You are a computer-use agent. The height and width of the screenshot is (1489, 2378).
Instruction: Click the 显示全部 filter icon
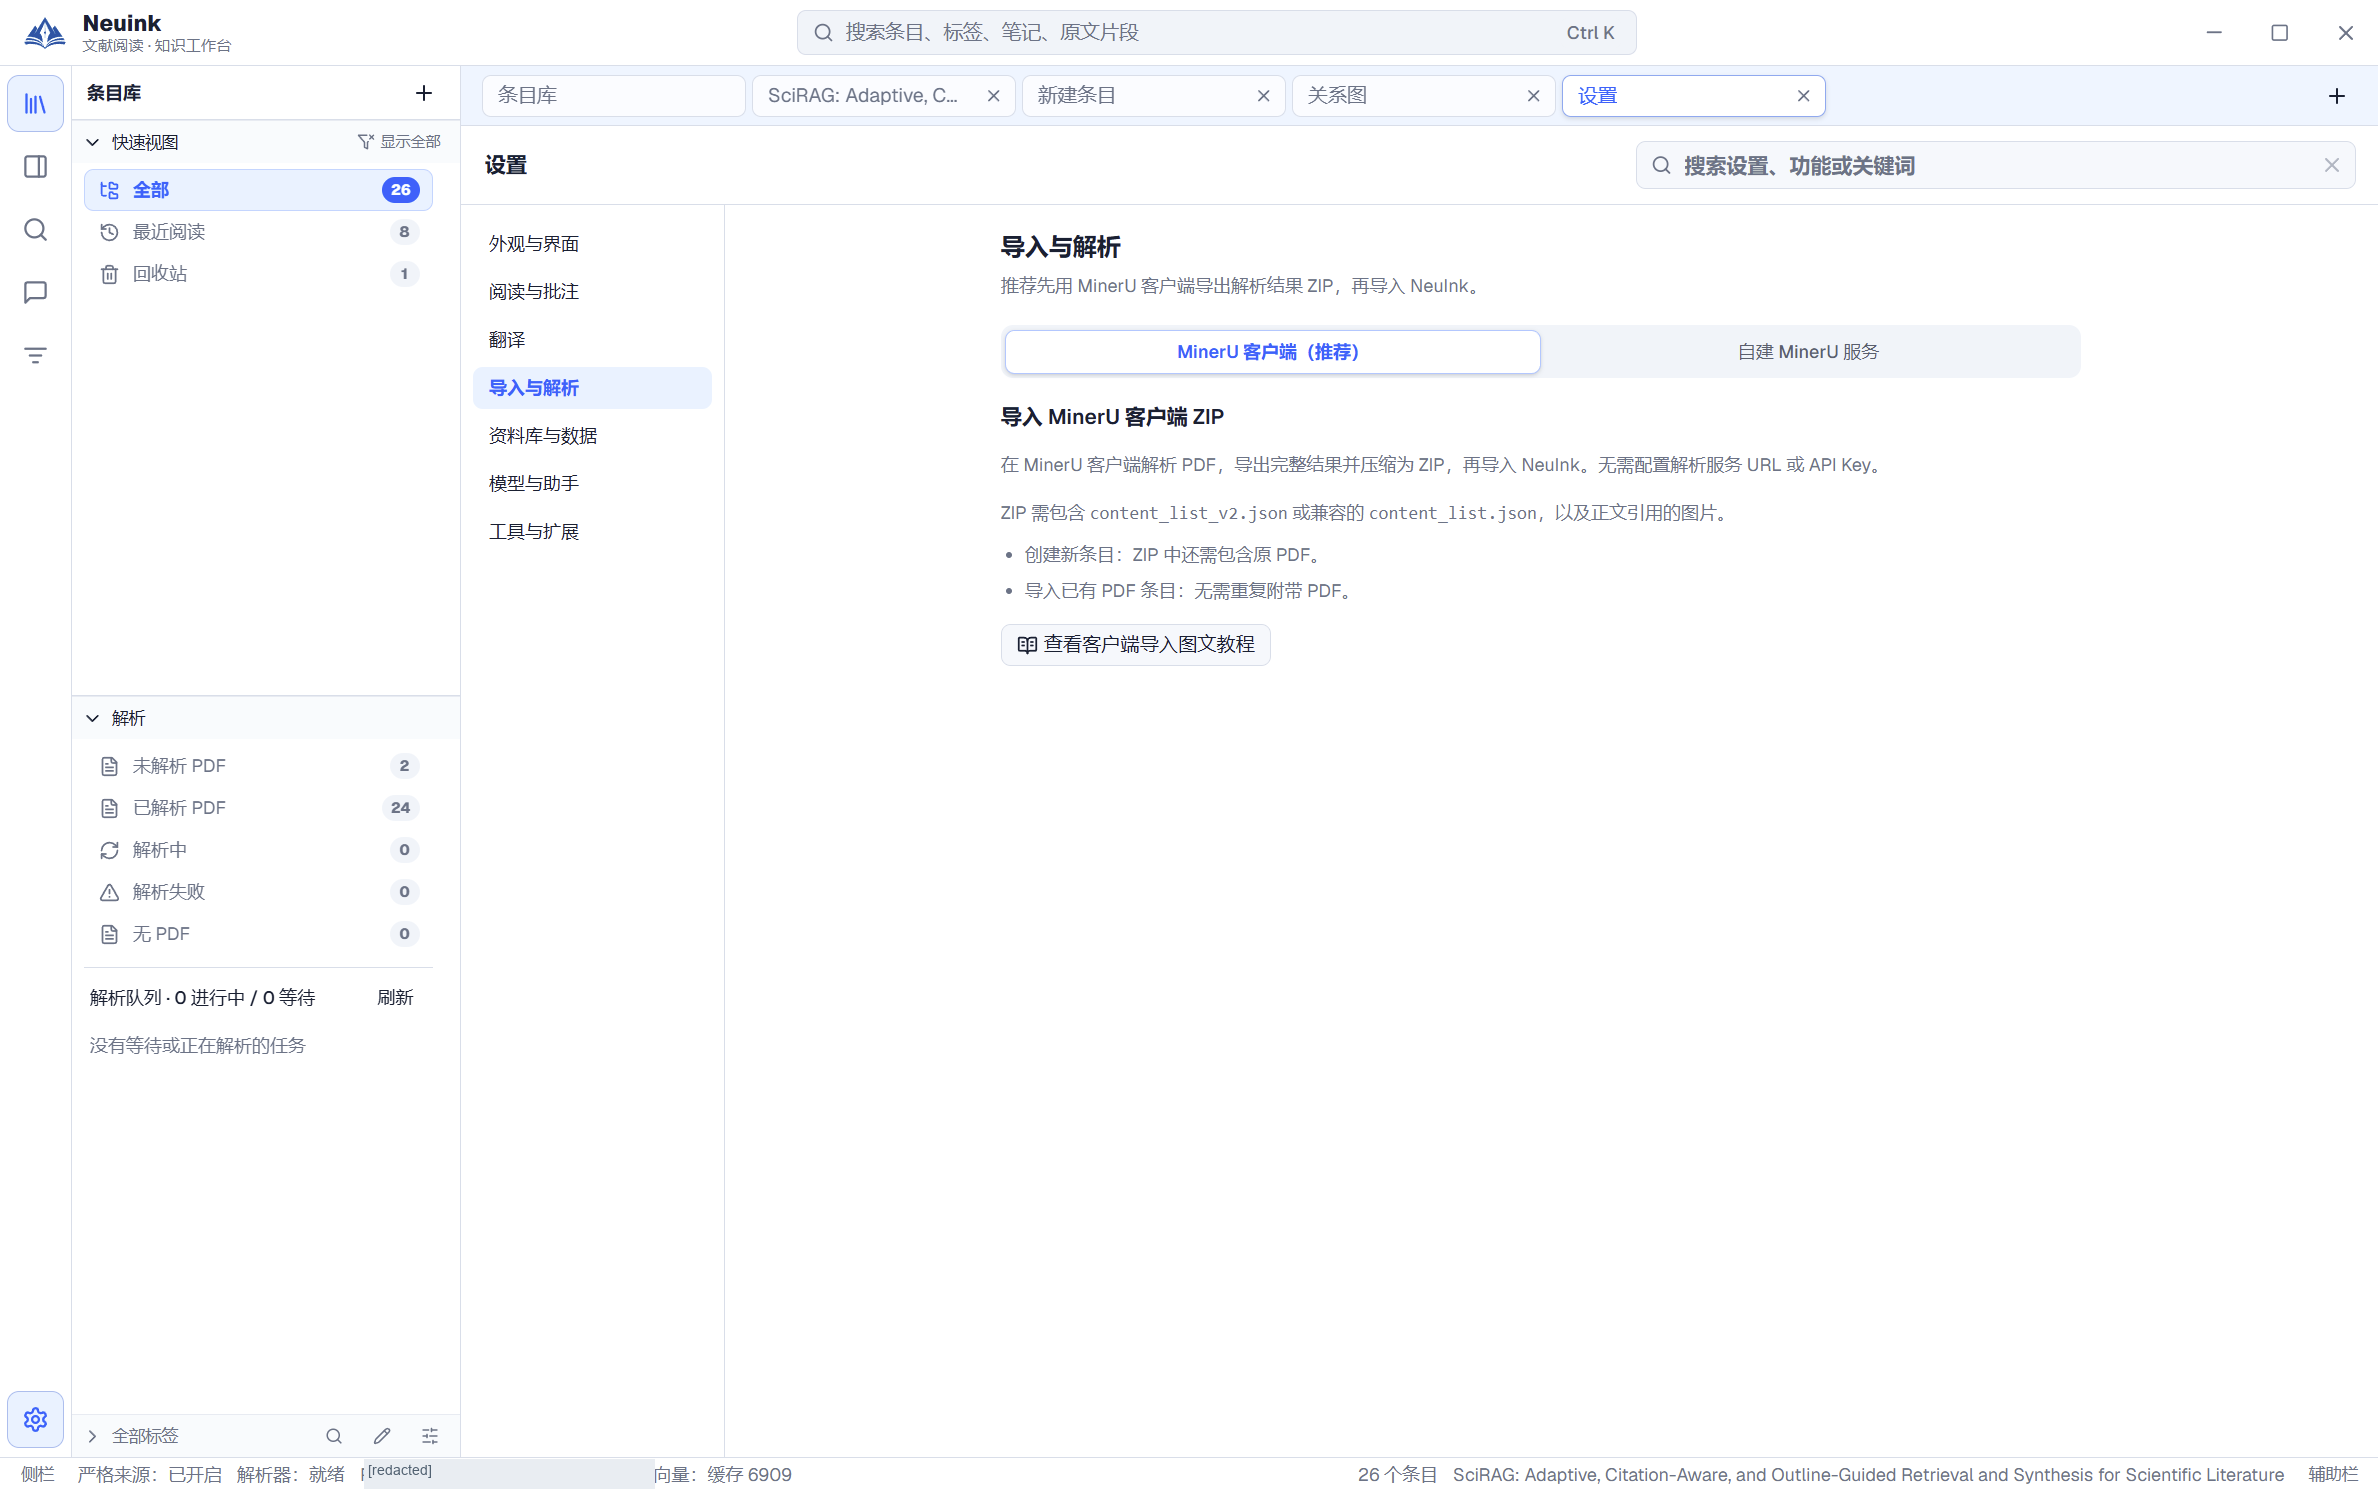pyautogui.click(x=366, y=142)
